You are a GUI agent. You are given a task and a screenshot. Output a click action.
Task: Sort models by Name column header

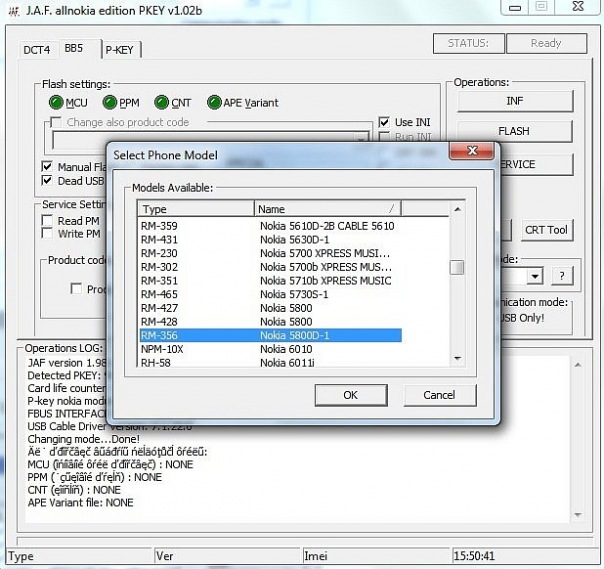pyautogui.click(x=327, y=209)
